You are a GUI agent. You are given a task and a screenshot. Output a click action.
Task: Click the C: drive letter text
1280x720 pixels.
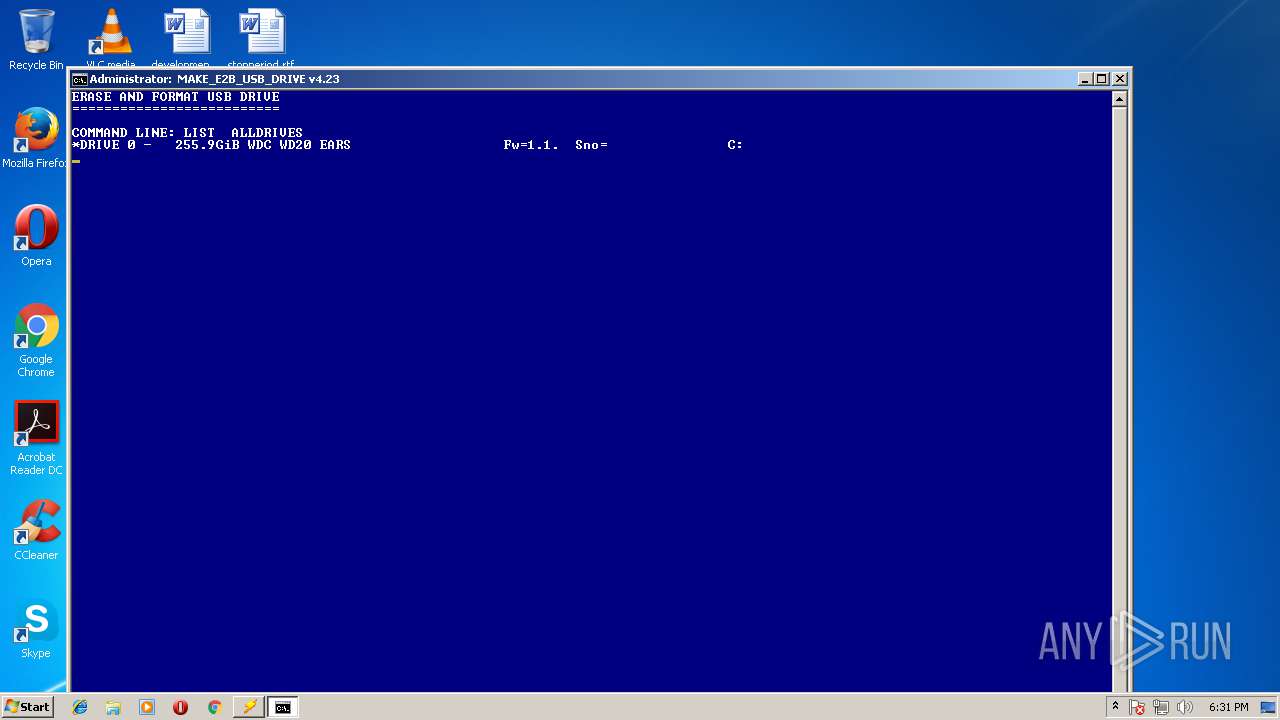[735, 145]
